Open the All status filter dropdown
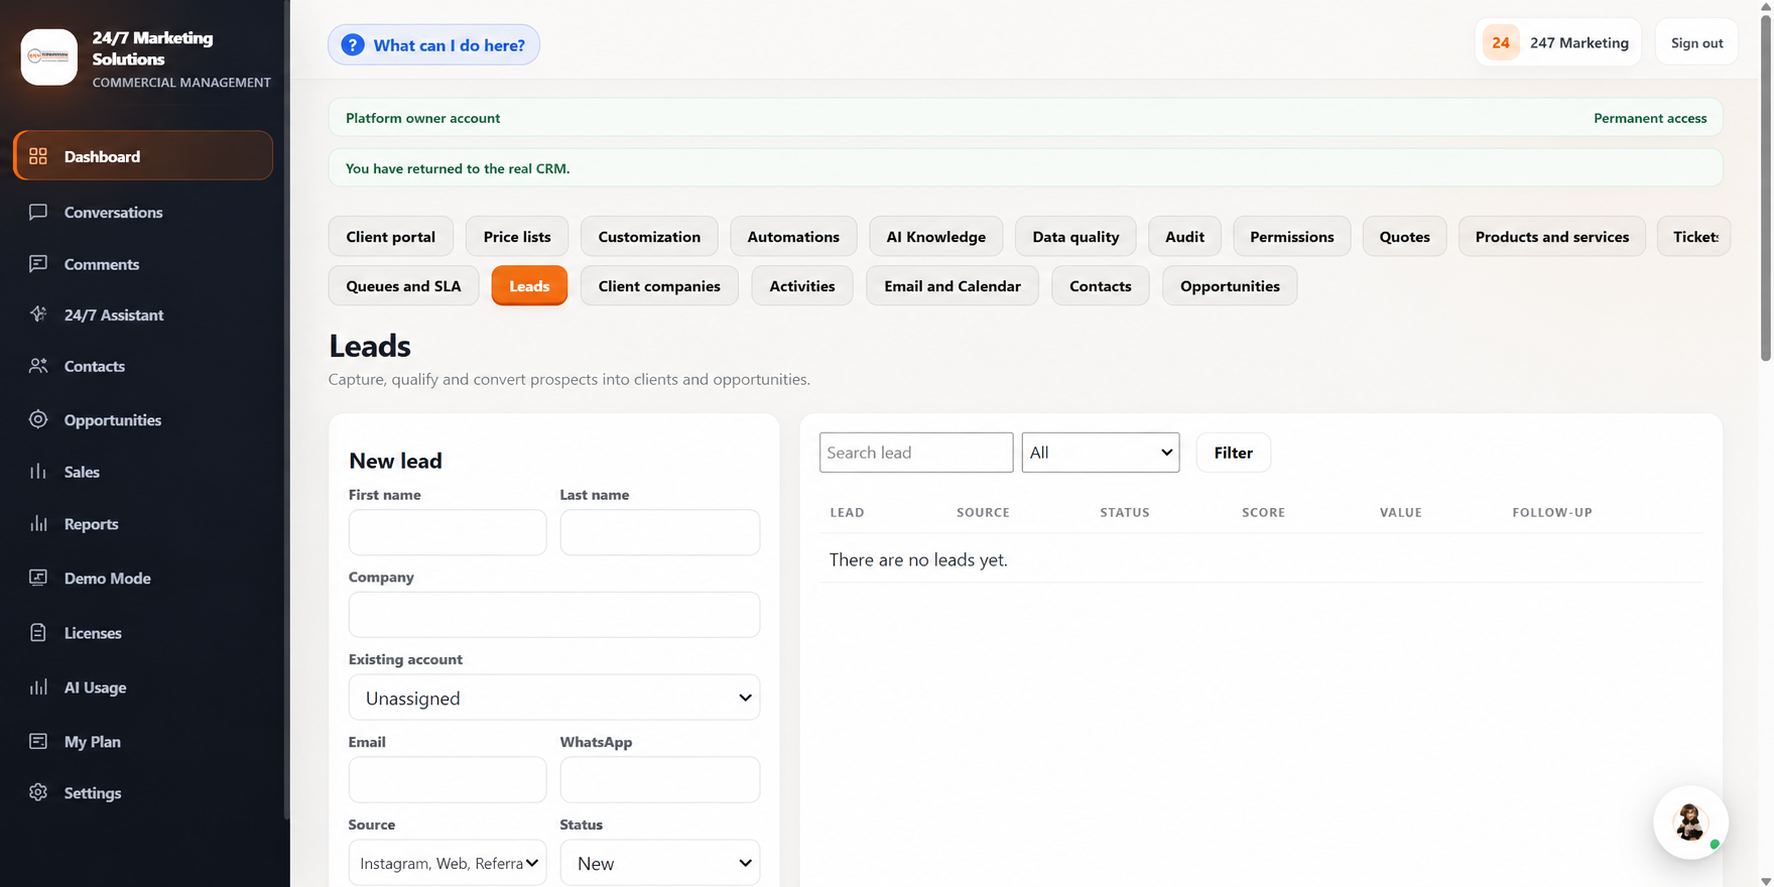Screen dimensions: 1774x887 [x=1100, y=452]
